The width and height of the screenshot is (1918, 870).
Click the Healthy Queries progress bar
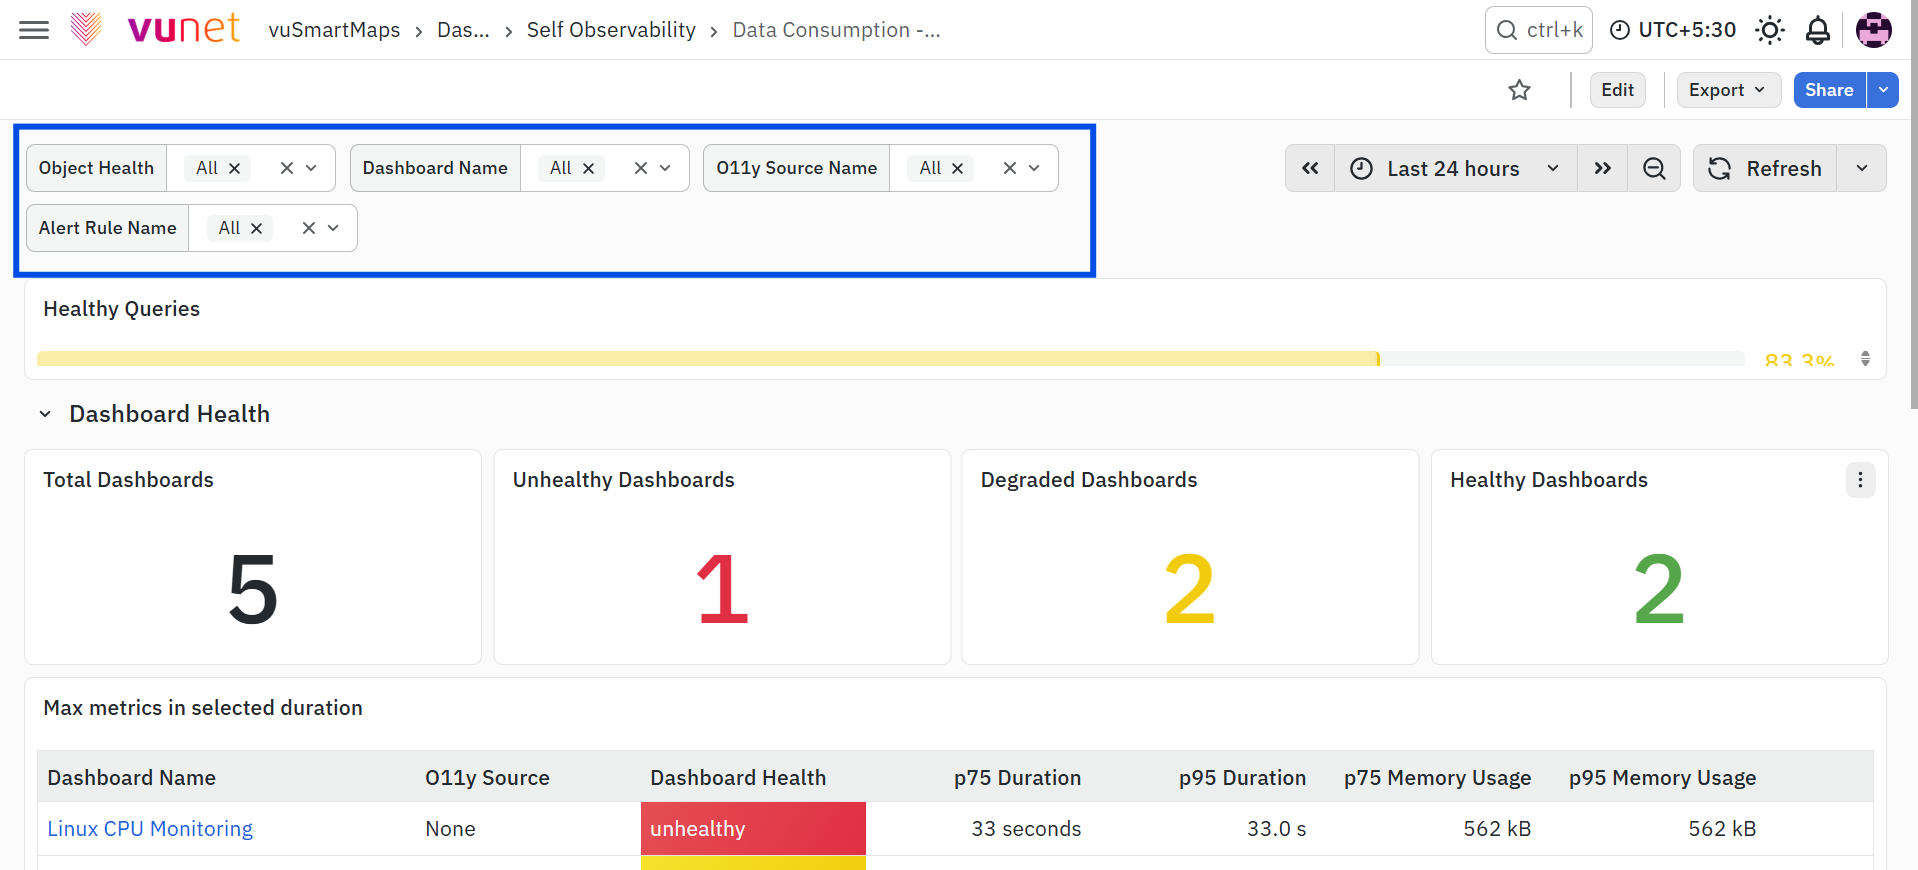890,359
